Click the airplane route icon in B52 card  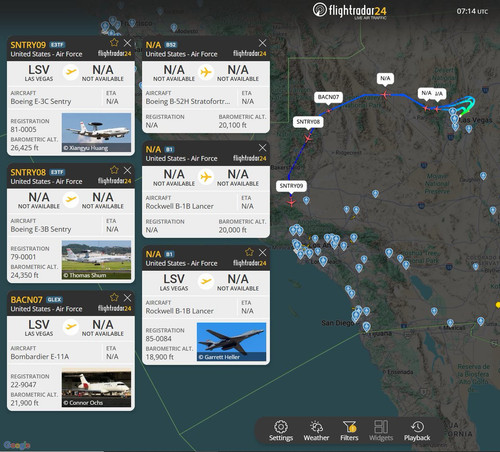point(206,72)
